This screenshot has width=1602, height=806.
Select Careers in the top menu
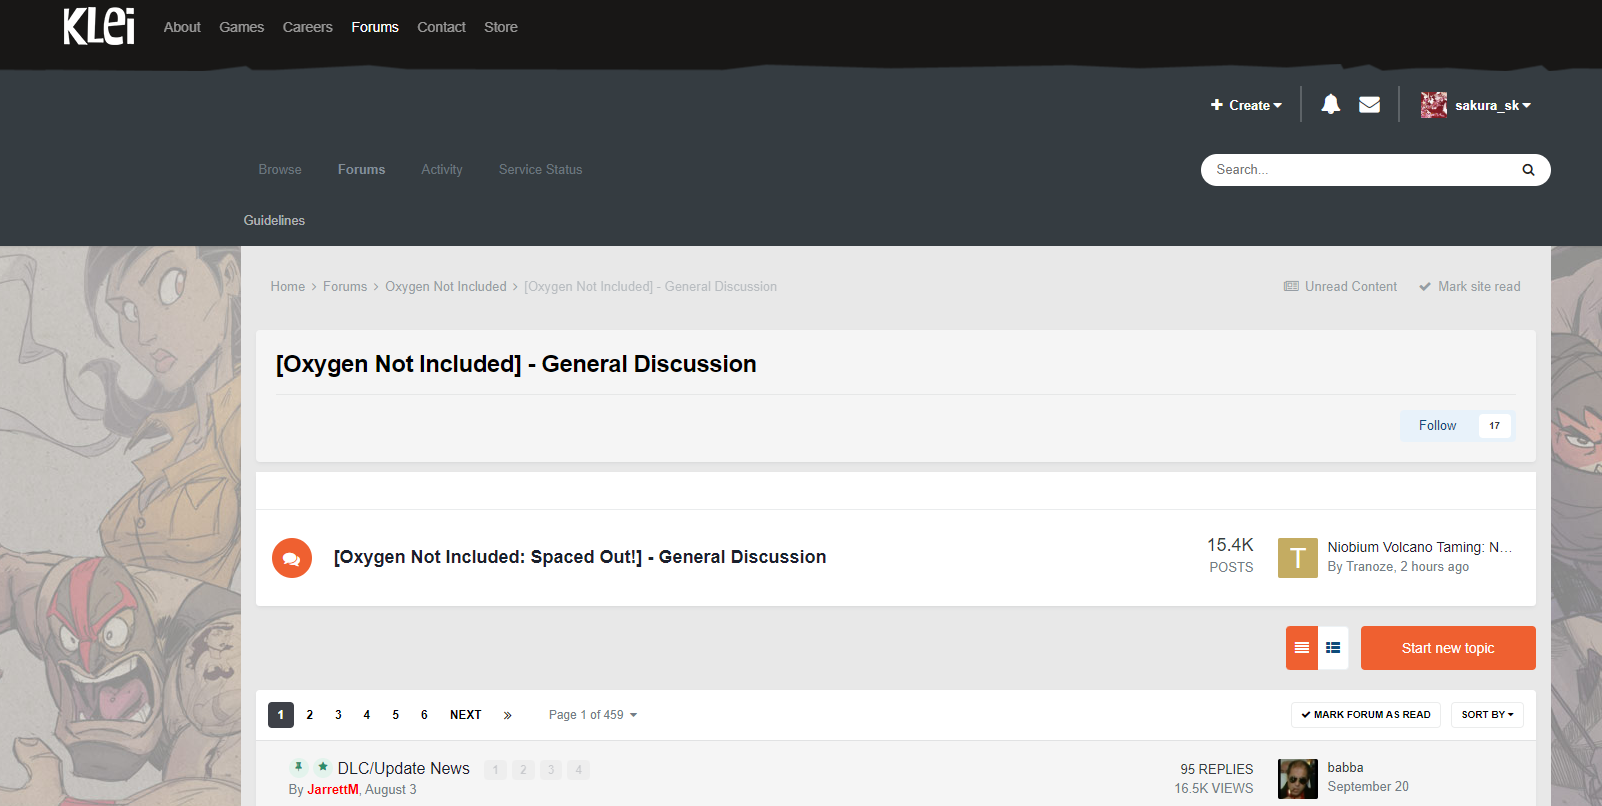point(307,27)
